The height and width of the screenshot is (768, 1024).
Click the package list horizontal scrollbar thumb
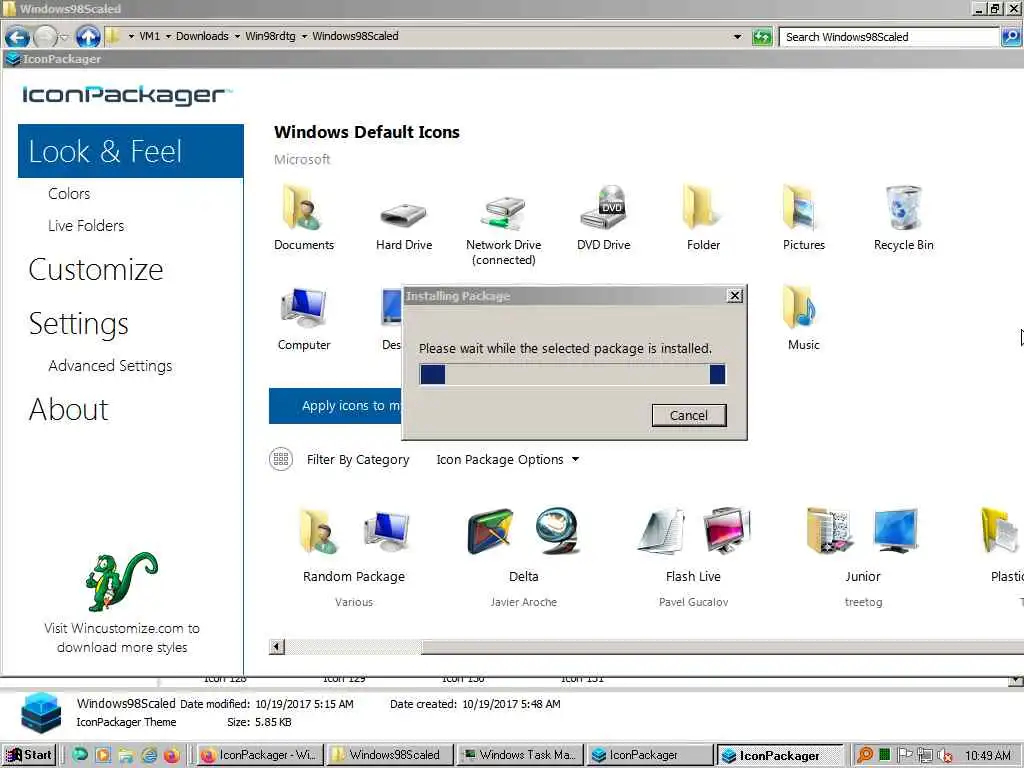pos(722,647)
